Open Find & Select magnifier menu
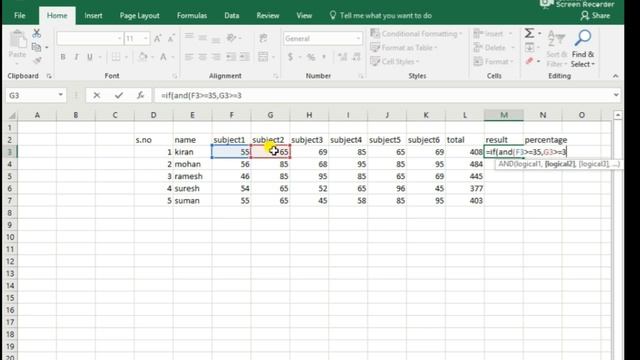640x360 pixels. coord(583,49)
